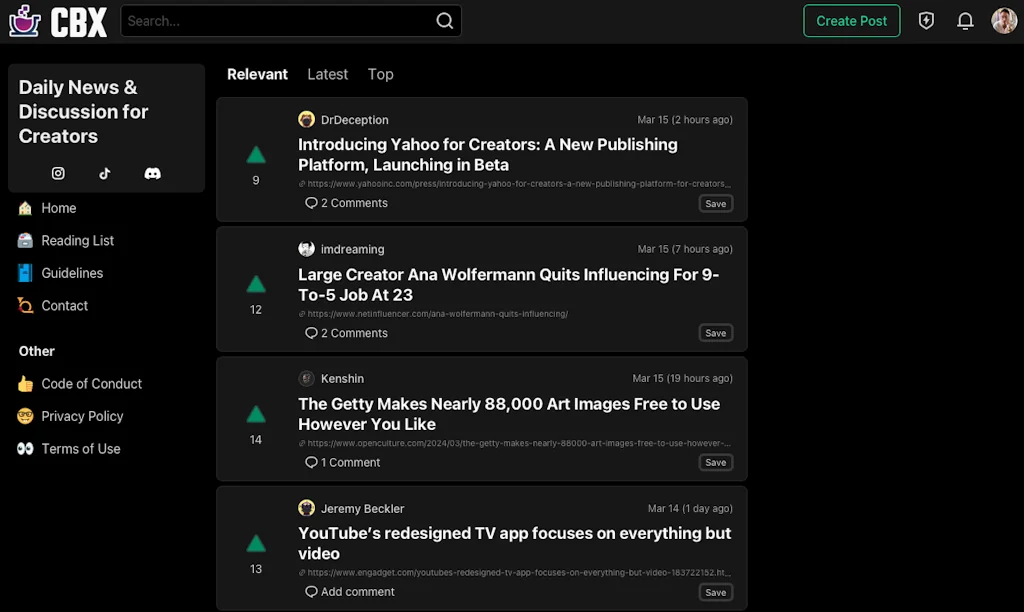1024x612 pixels.
Task: Switch to the Latest tab
Action: [x=327, y=74]
